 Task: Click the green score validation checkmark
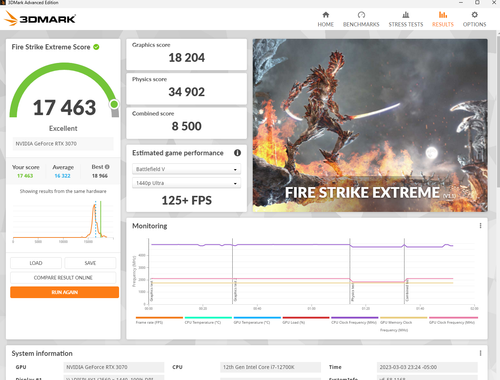[96, 47]
